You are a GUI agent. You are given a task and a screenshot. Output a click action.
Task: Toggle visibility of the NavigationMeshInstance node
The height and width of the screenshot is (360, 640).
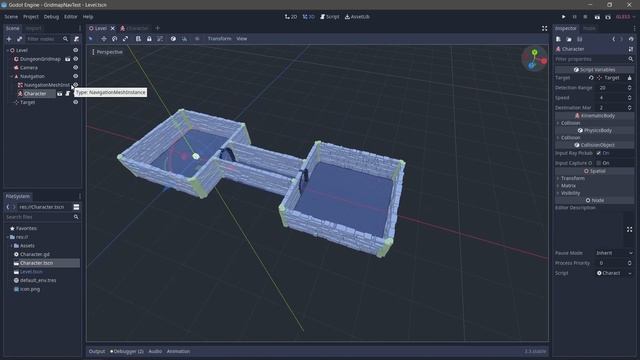click(x=76, y=85)
